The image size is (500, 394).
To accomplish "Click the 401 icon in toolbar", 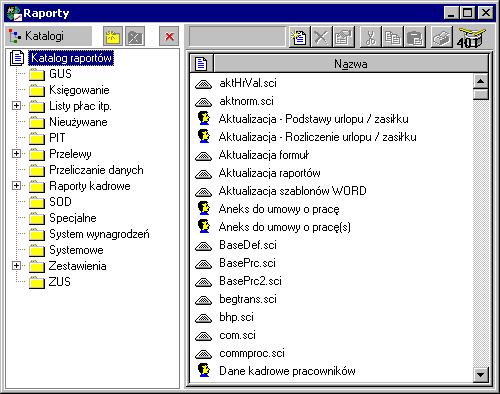I will [471, 37].
